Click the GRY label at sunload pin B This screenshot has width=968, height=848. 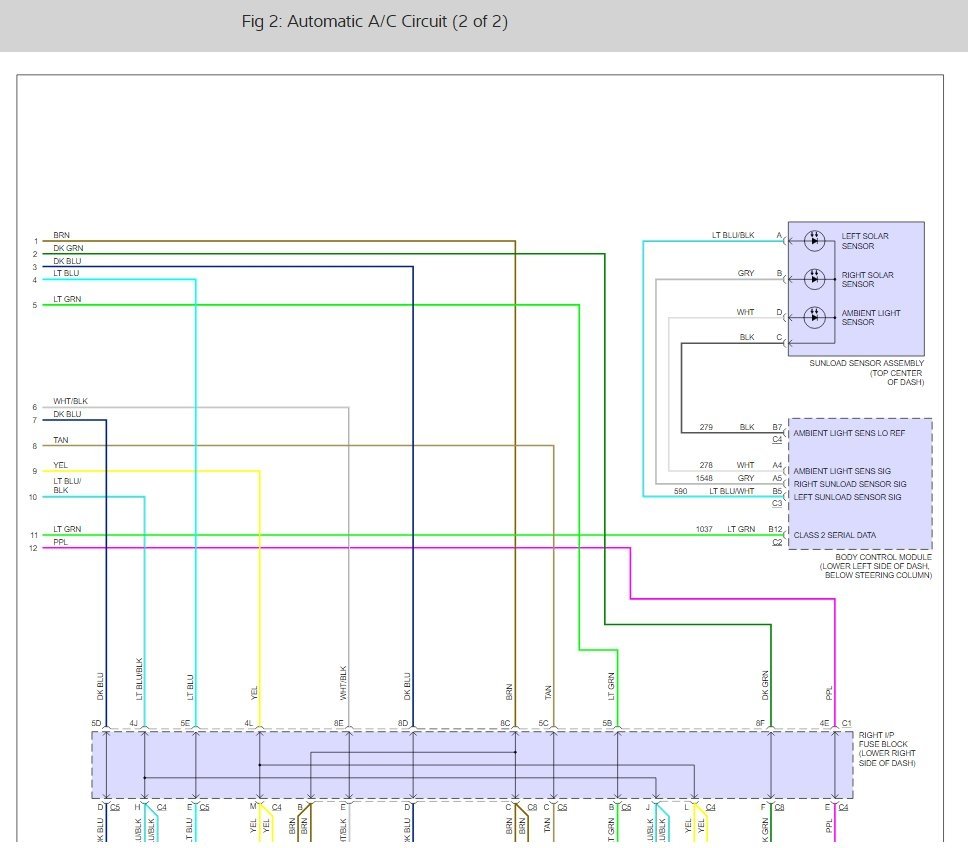(x=746, y=273)
